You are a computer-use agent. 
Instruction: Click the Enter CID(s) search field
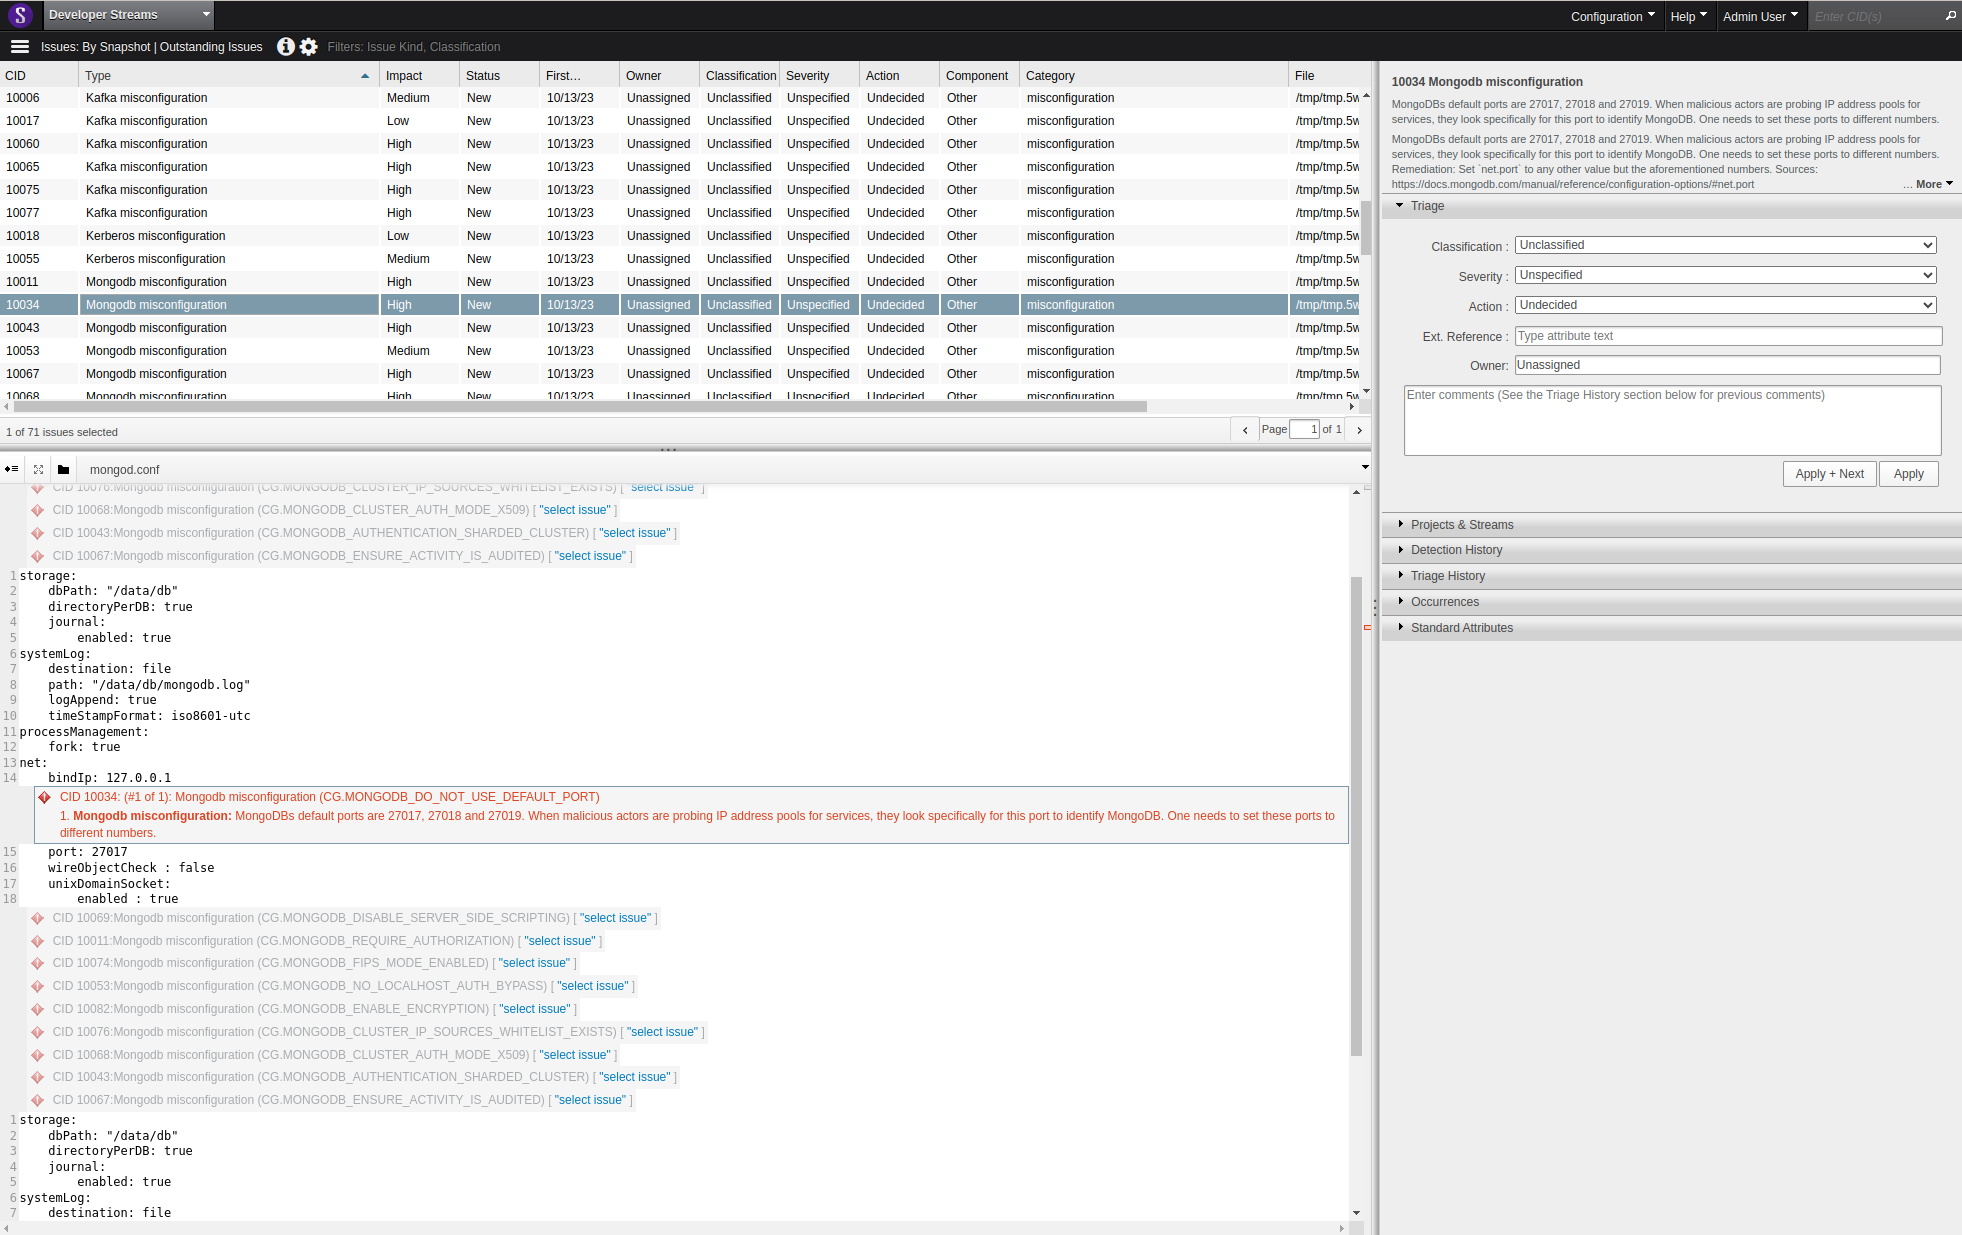pos(1875,16)
